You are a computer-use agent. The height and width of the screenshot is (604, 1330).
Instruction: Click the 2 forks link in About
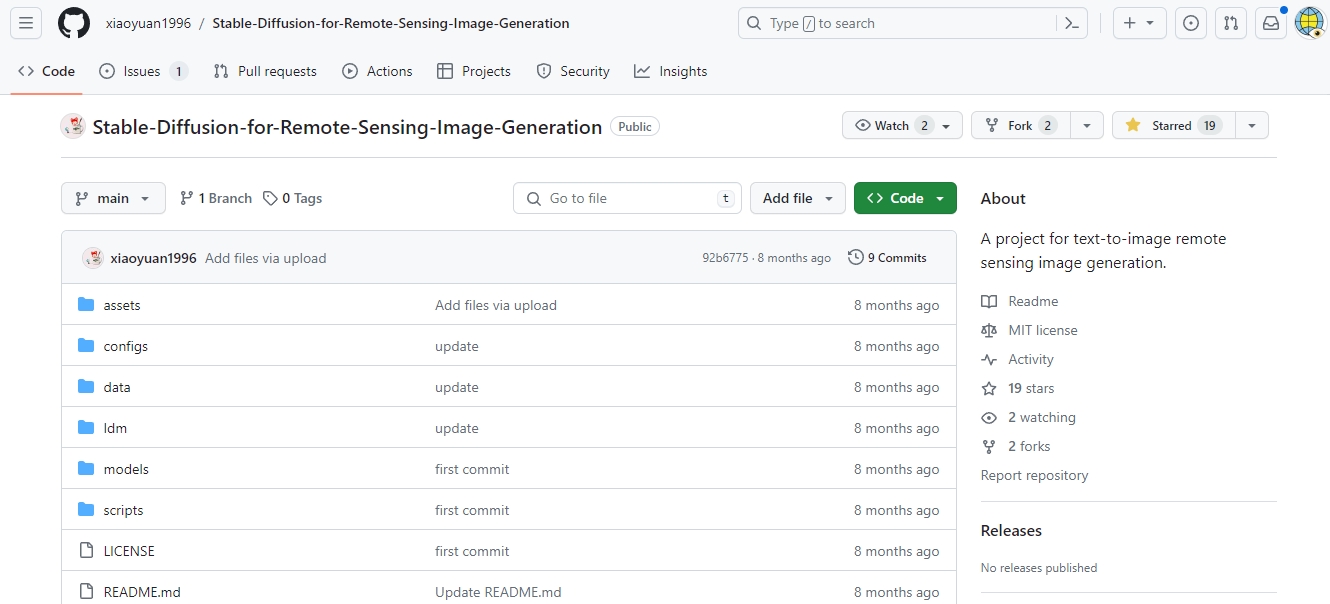coord(1029,446)
